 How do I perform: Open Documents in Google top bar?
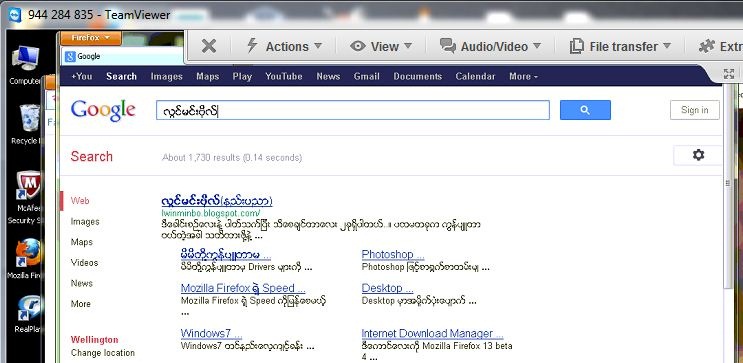click(x=417, y=76)
